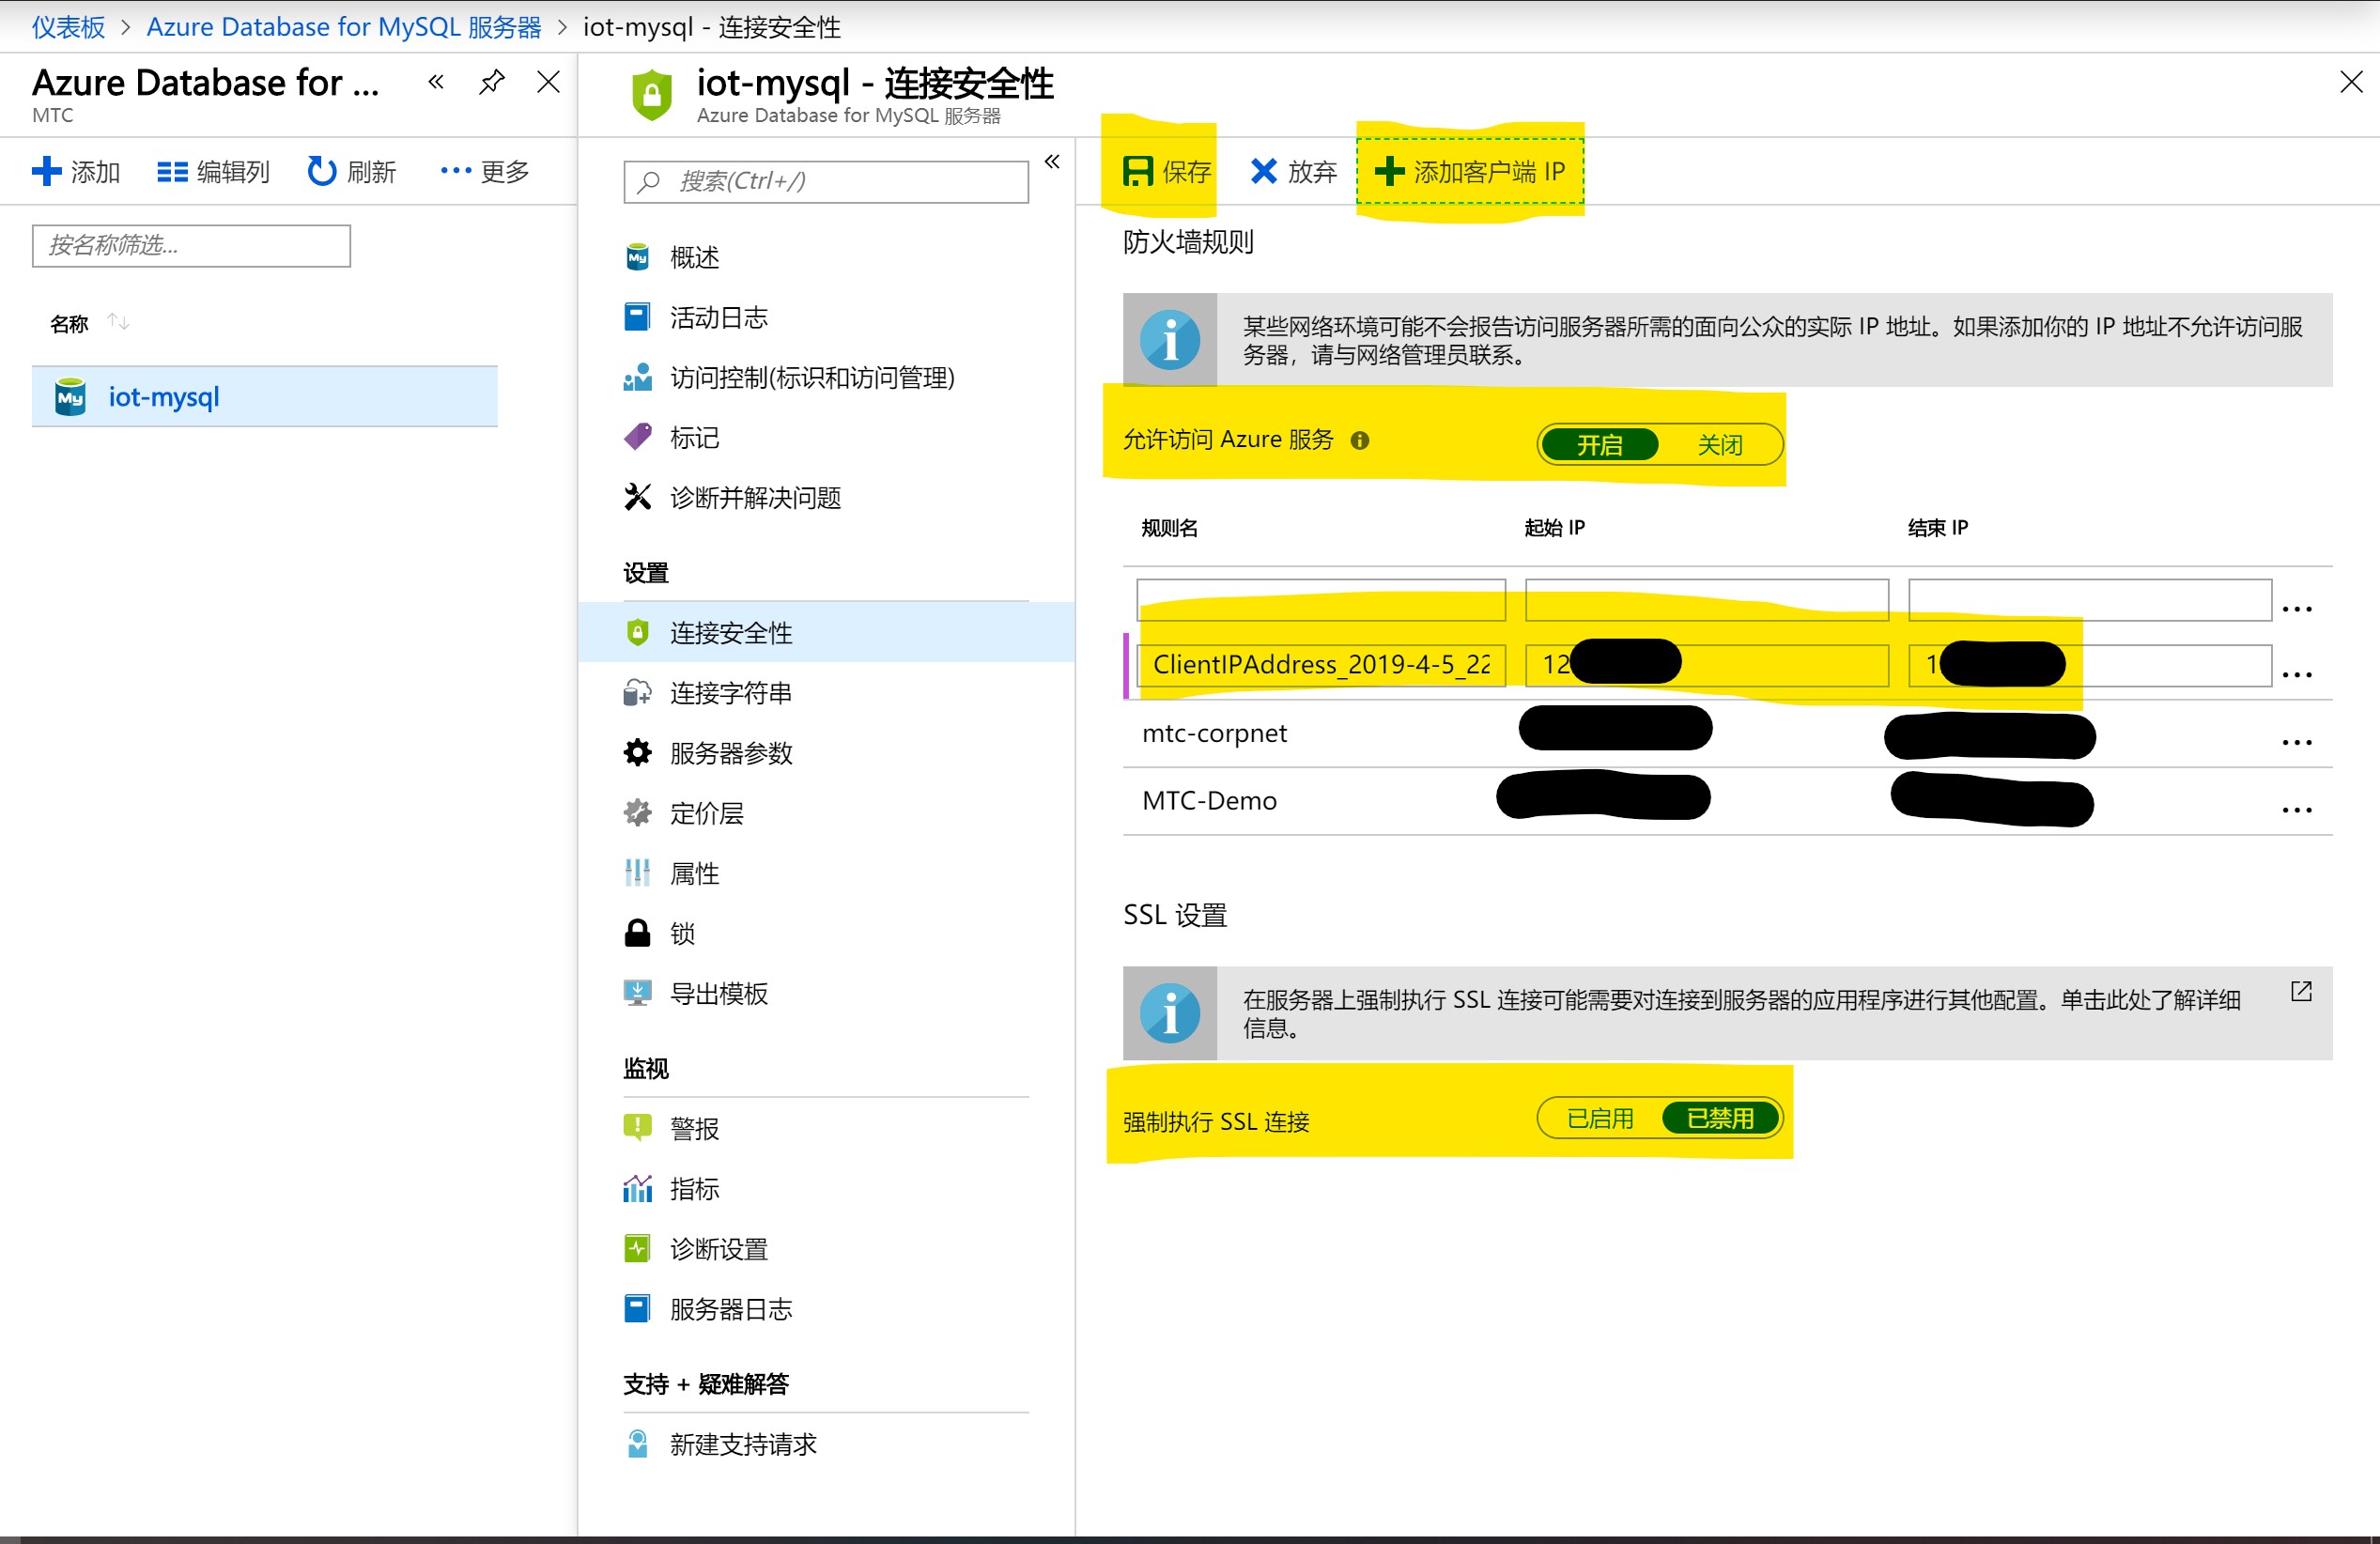The width and height of the screenshot is (2380, 1544).
Task: Pin the server list blade
Action: point(491,82)
